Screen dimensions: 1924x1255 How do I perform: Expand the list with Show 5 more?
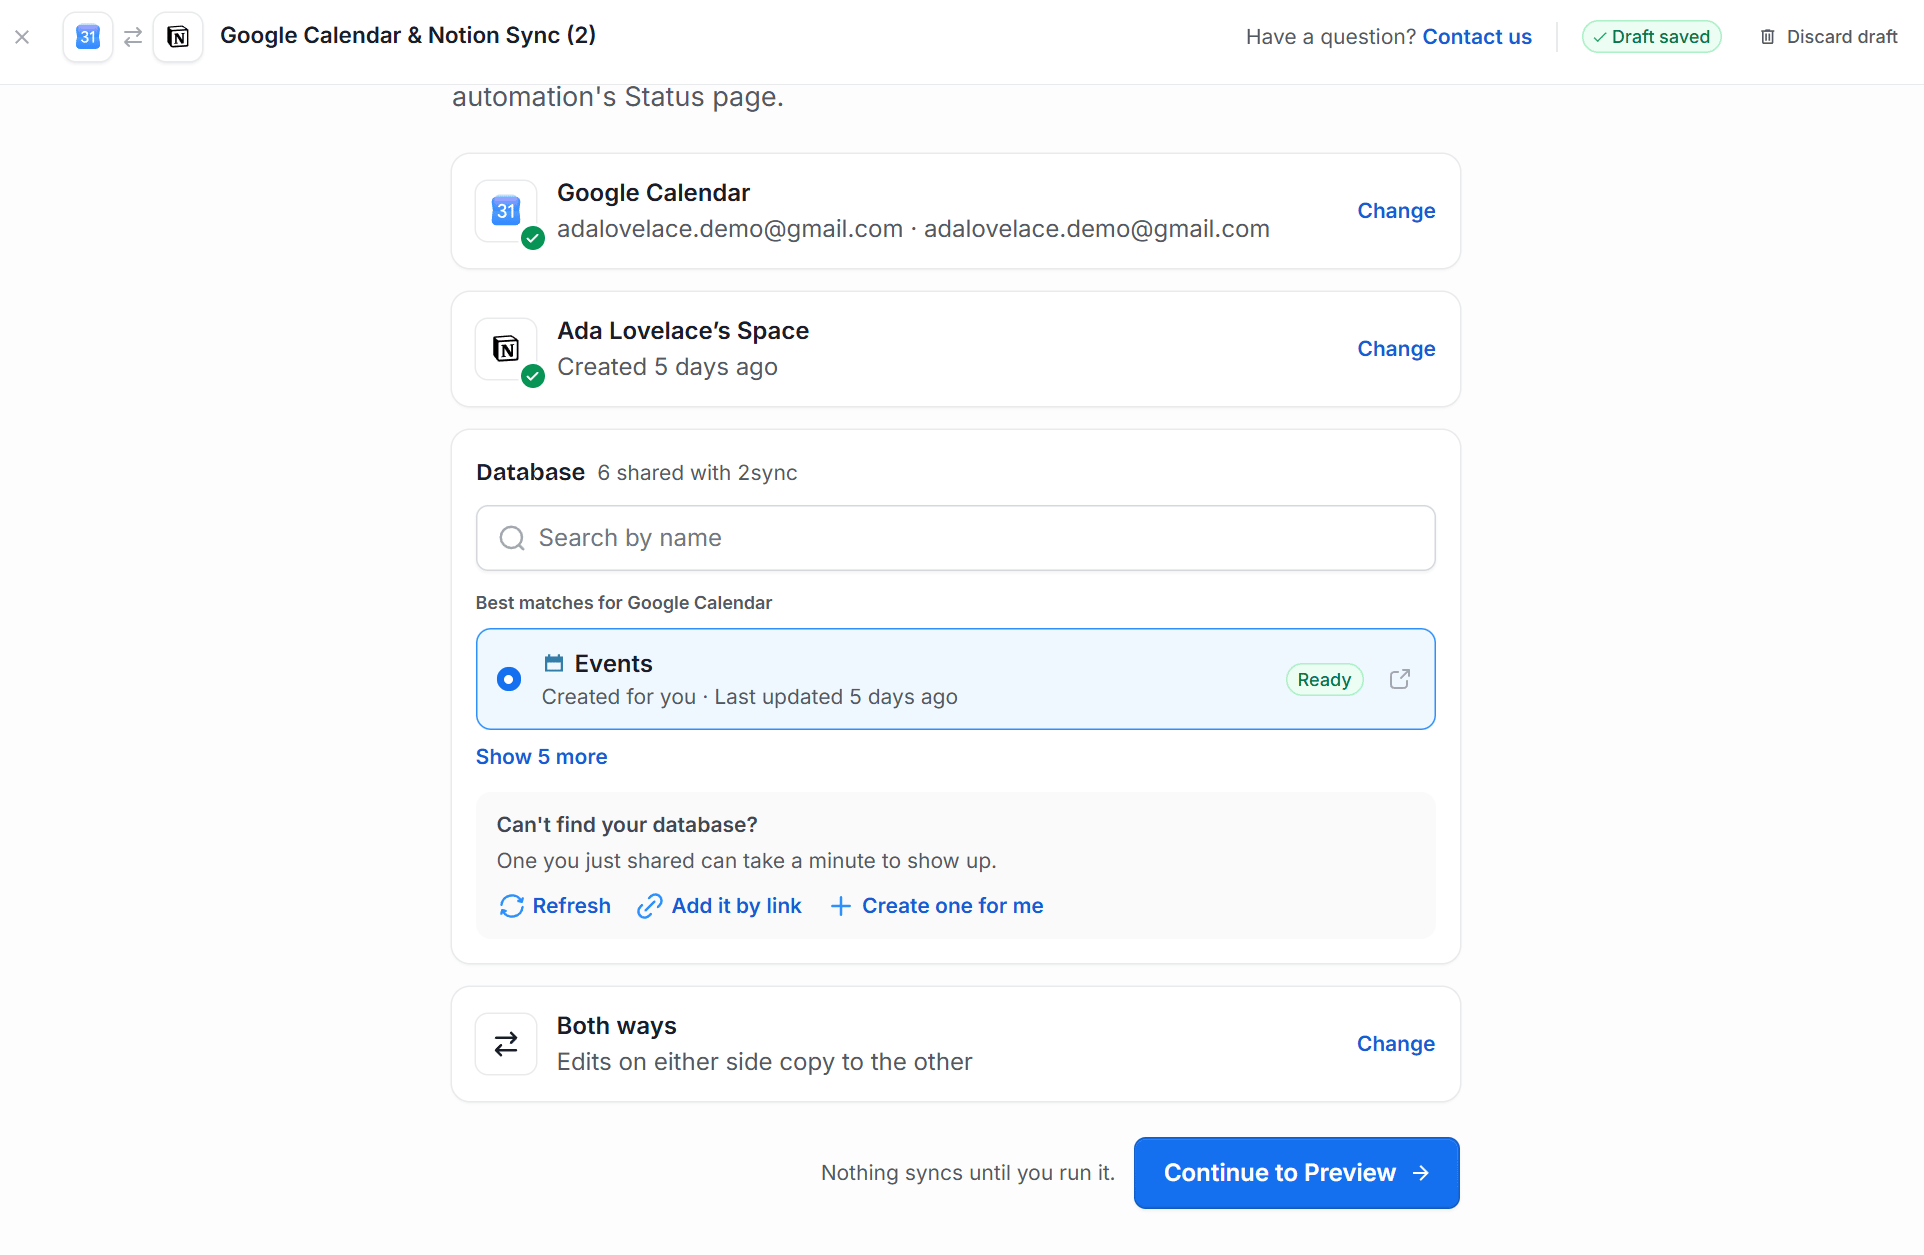coord(542,757)
